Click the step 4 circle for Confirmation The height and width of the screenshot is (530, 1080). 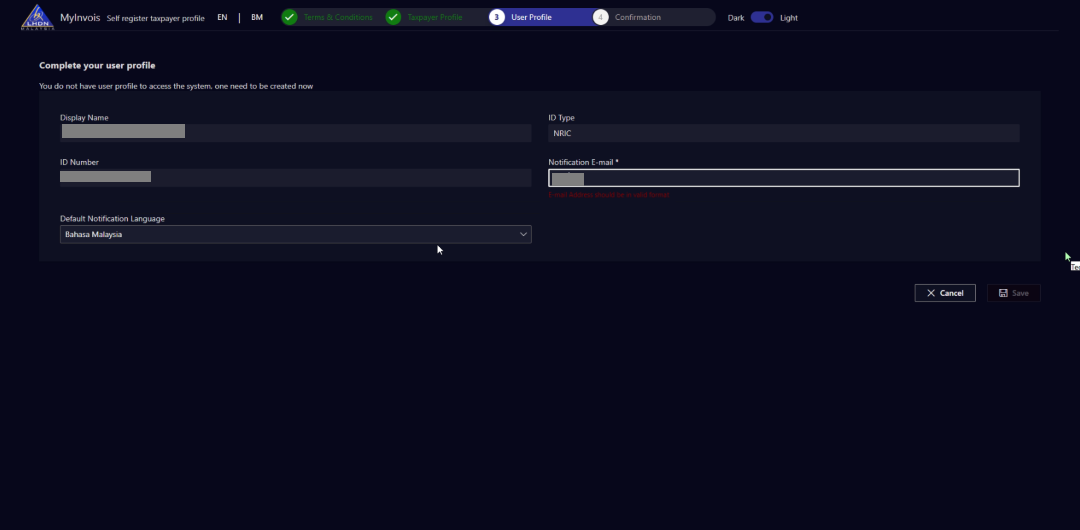[x=600, y=17]
